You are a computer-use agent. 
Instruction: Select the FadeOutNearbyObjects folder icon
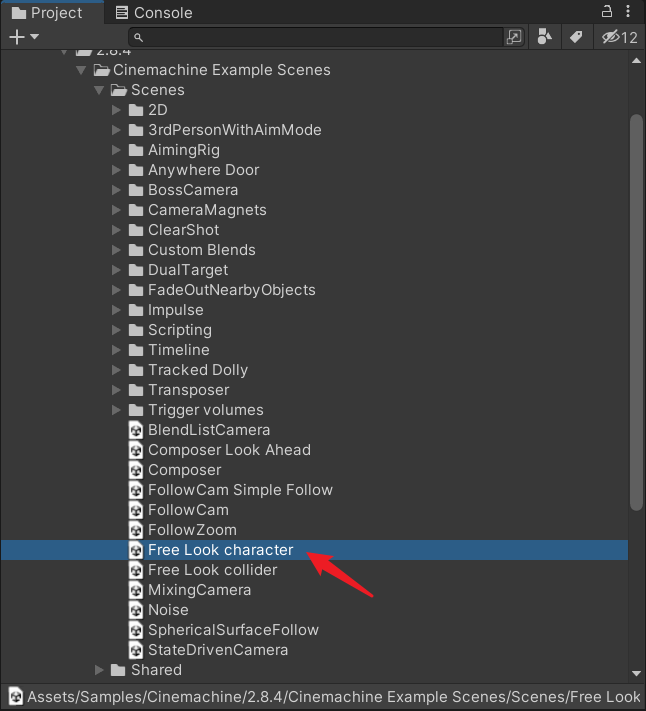click(136, 290)
